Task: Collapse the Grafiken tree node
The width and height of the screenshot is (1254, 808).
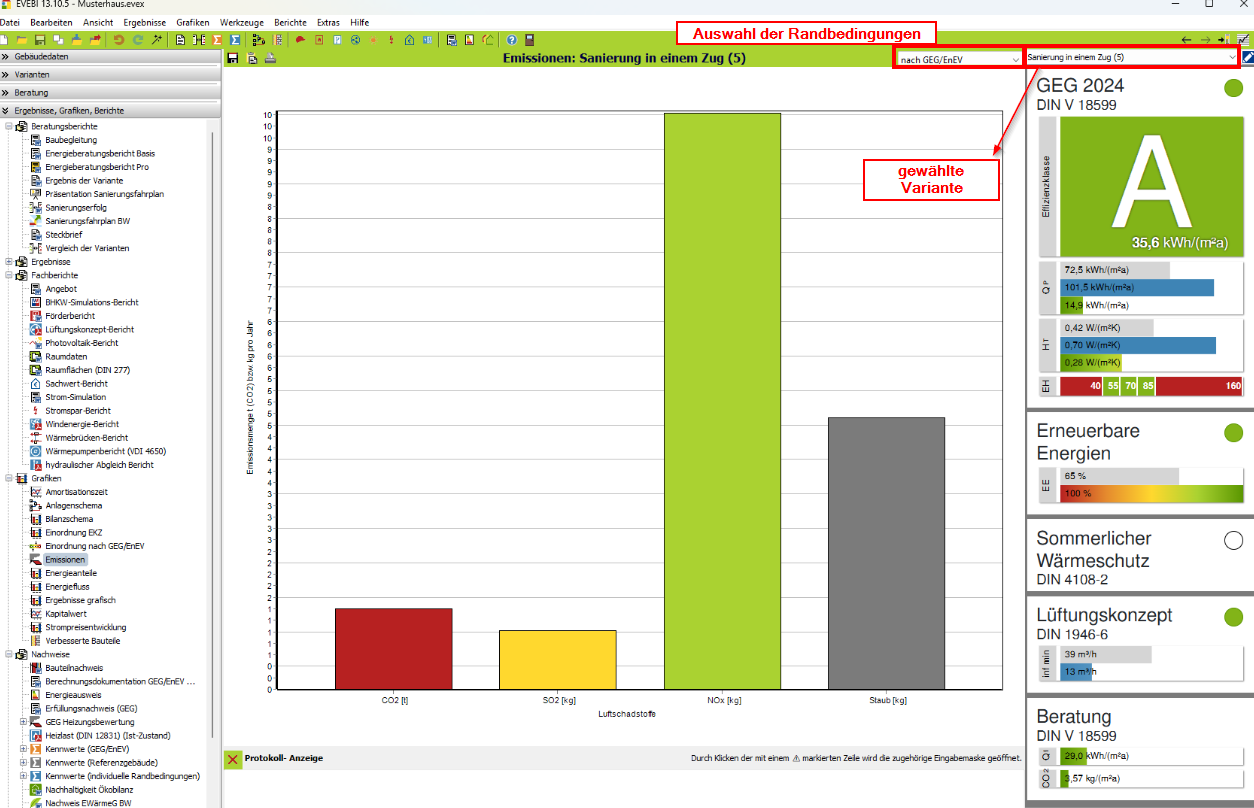Action: (9, 479)
